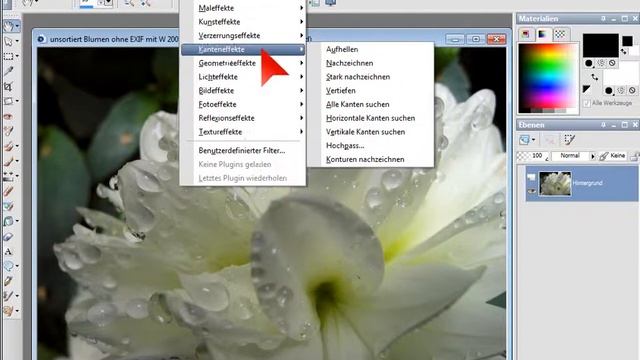This screenshot has height=360, width=640.
Task: Click the large black foreground material box
Action: point(600,45)
